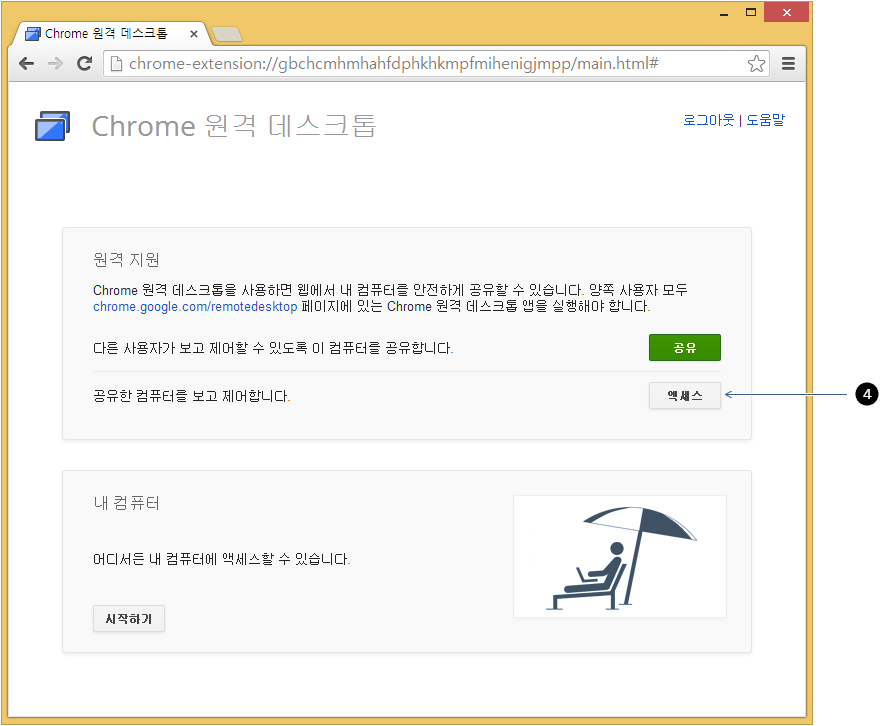Close the Chrome window
This screenshot has width=880, height=726.
click(786, 12)
